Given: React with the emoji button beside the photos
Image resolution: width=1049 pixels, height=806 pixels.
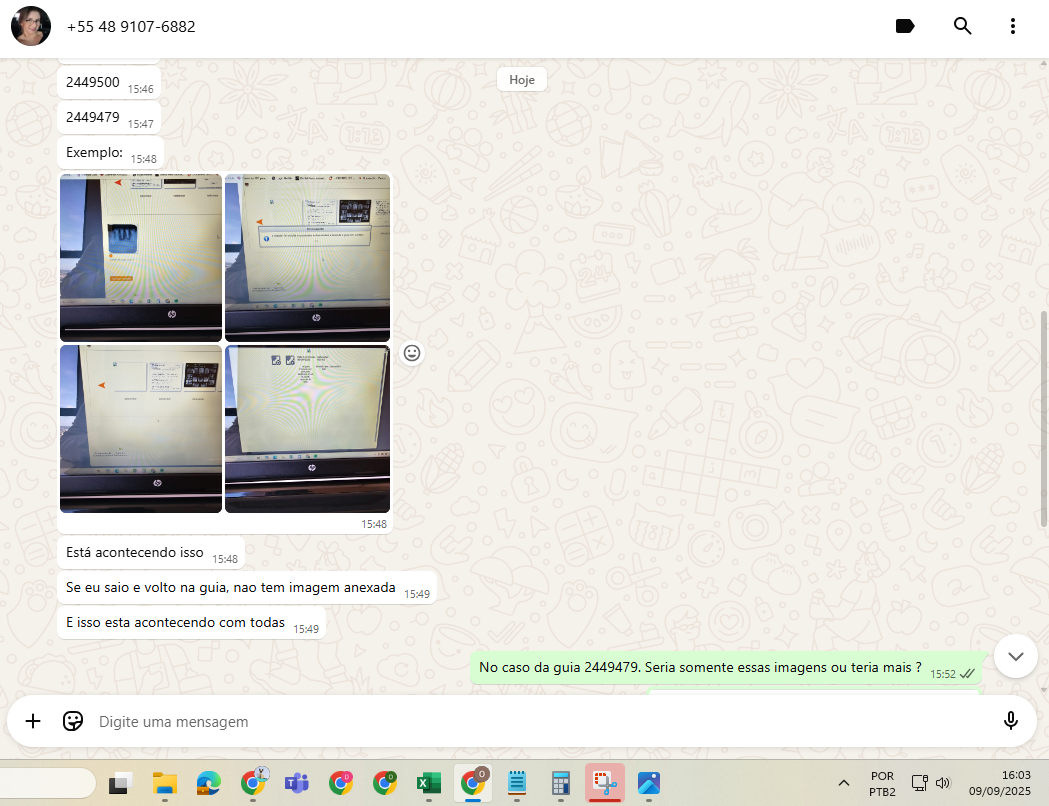Looking at the screenshot, I should 412,353.
